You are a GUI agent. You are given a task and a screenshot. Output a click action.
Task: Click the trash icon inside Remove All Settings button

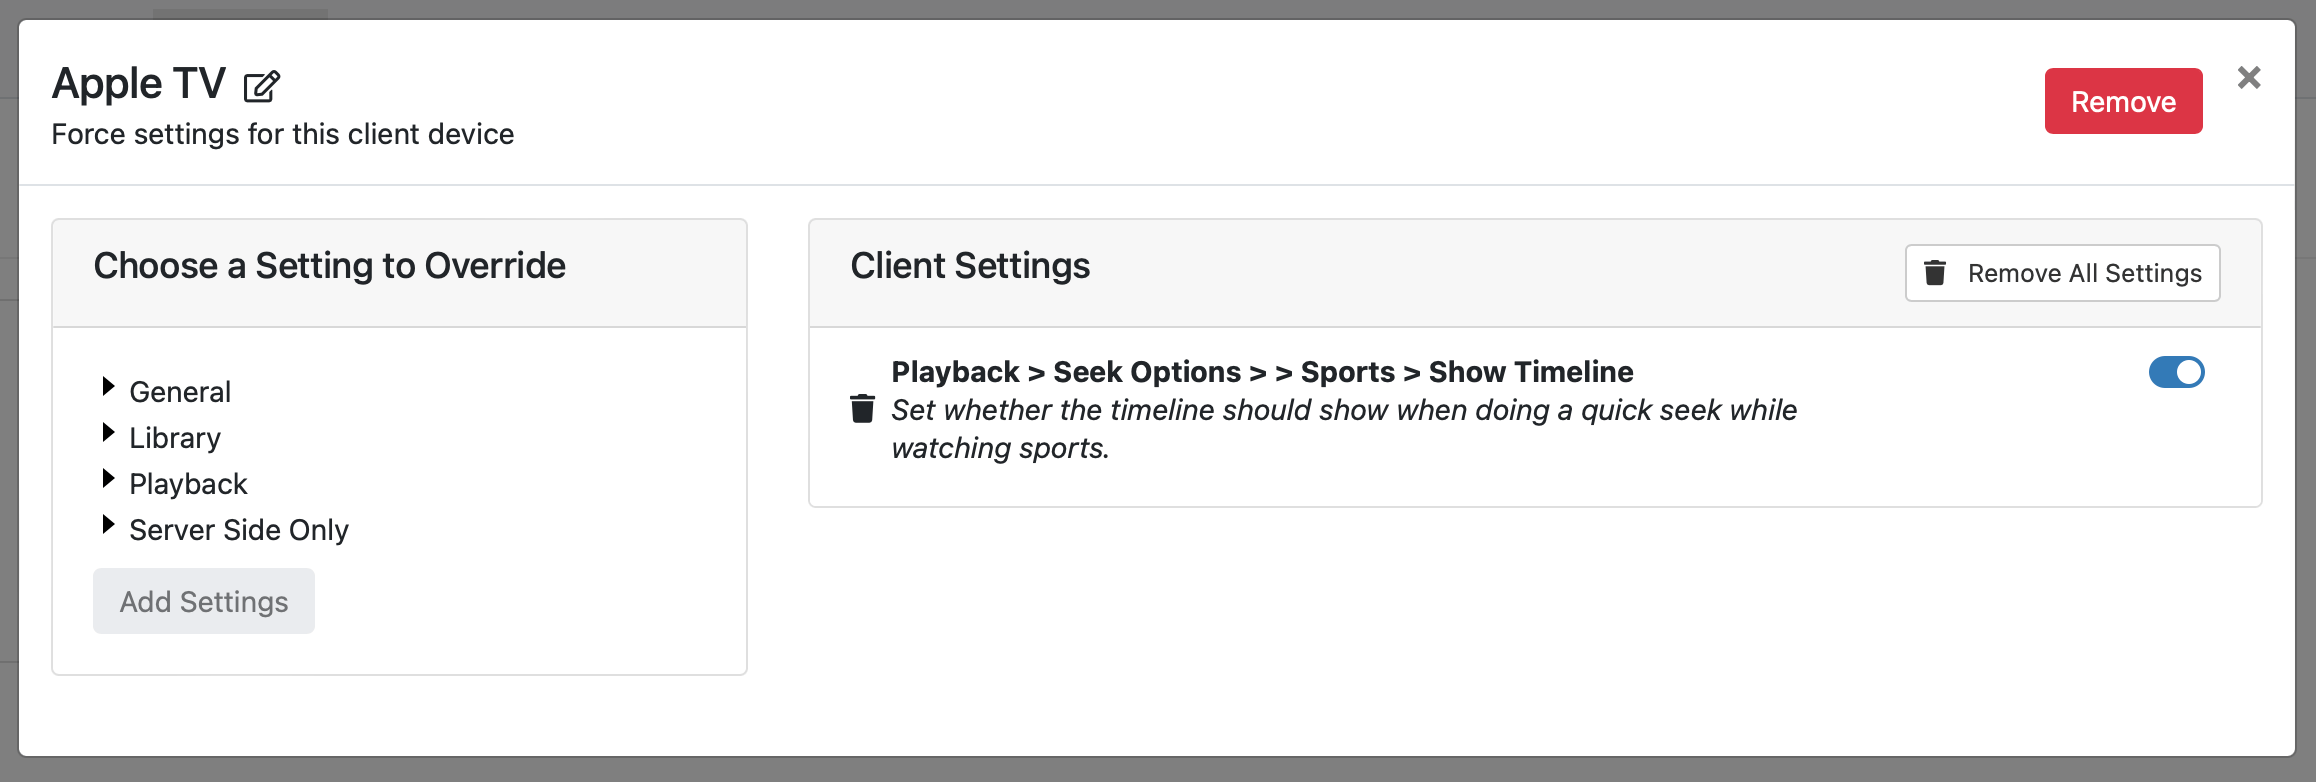coord(1936,272)
